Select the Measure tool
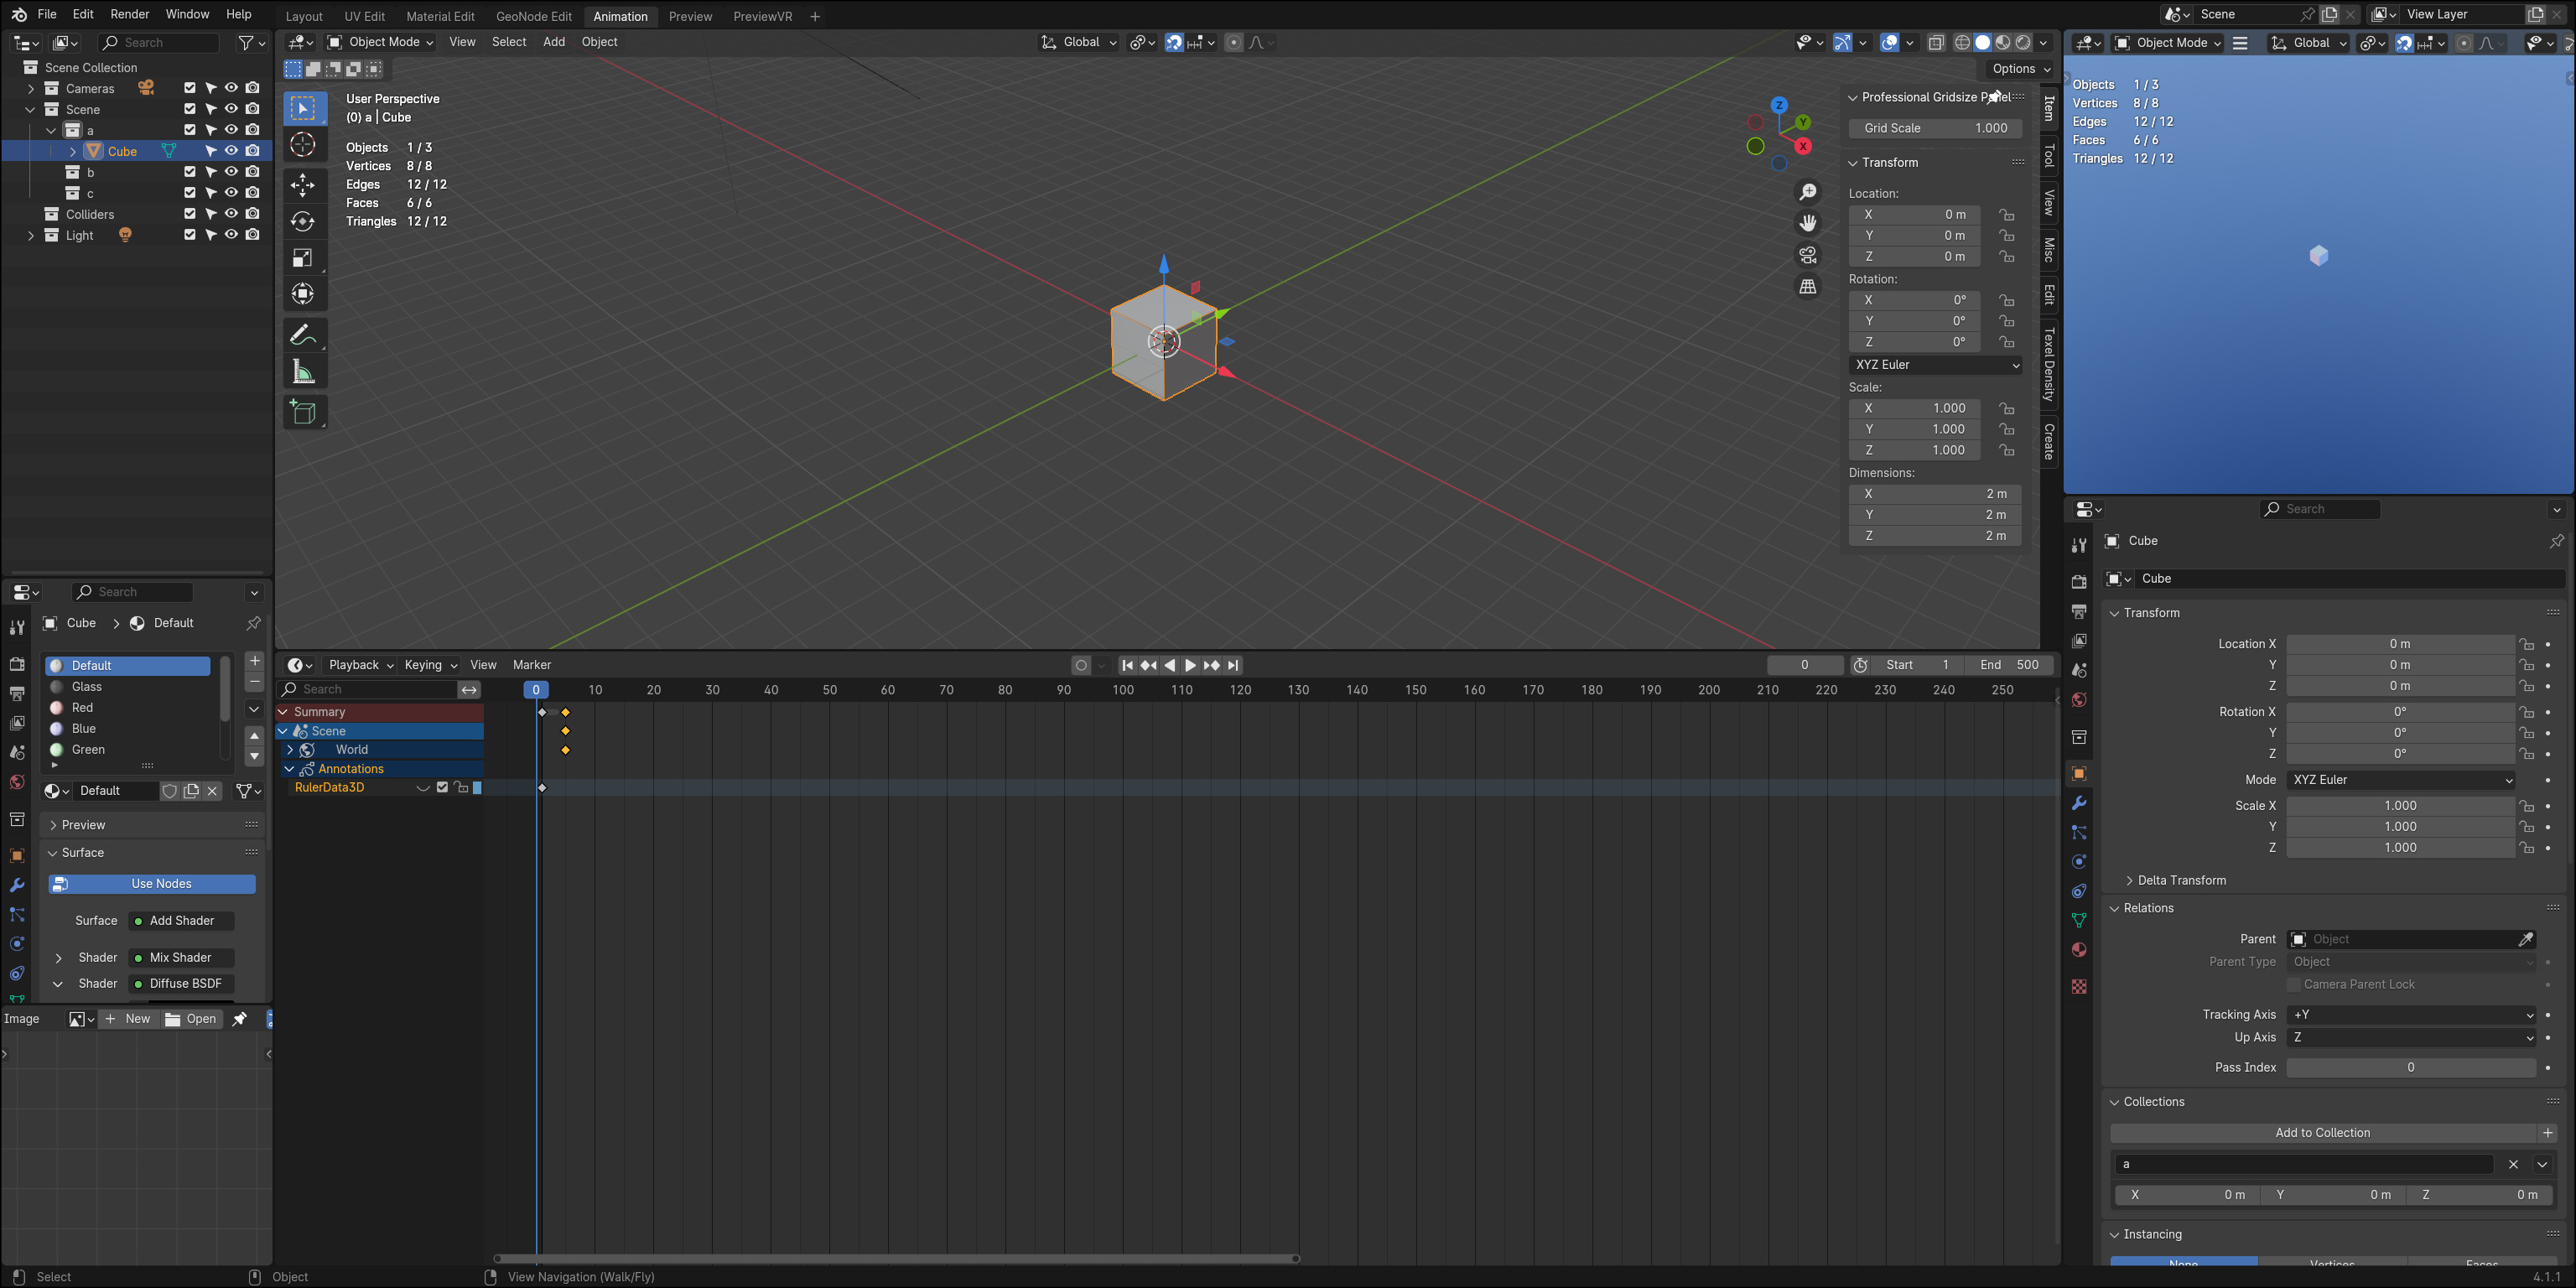This screenshot has width=2576, height=1288. 302,372
